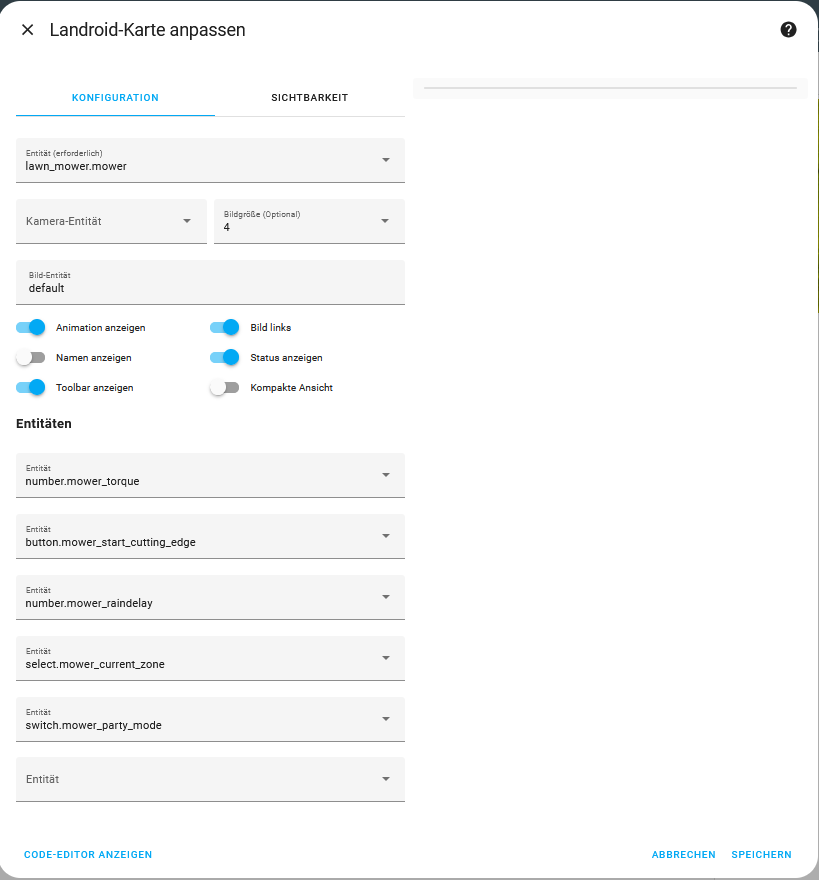
Task: Toggle the Status anzeigen switch
Action: click(225, 357)
